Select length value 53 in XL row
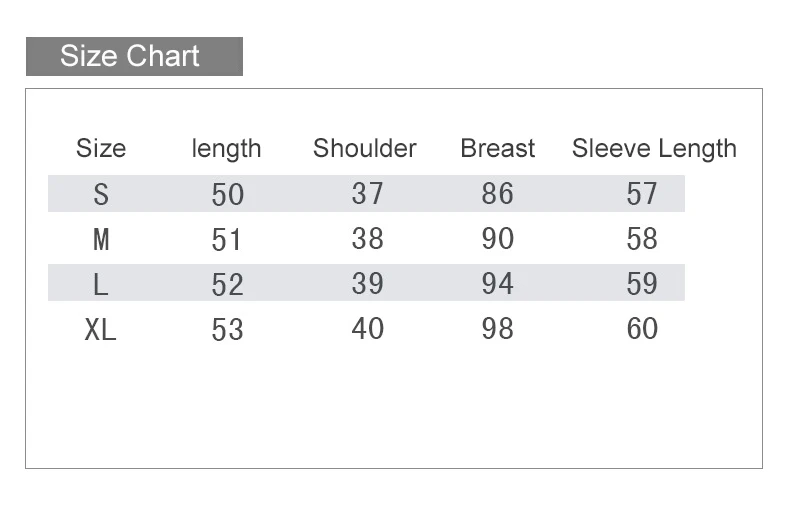Screen dimensions: 790x514 [x=227, y=330]
